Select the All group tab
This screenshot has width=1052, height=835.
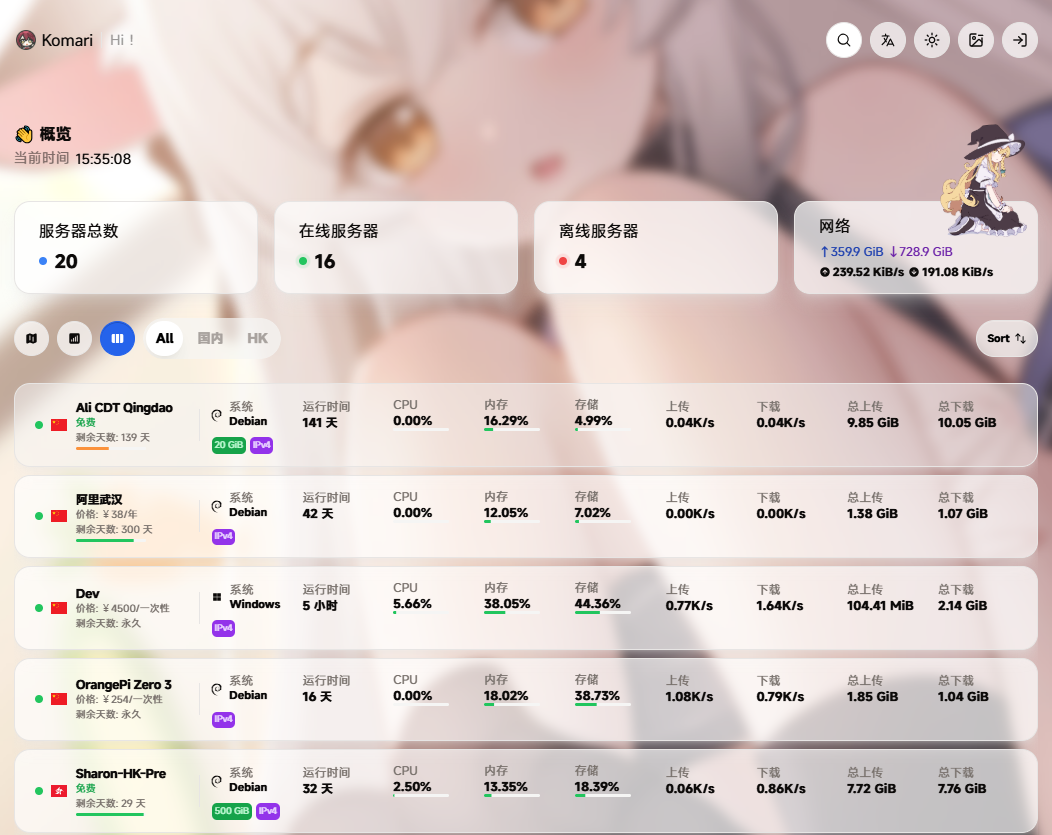(x=164, y=339)
